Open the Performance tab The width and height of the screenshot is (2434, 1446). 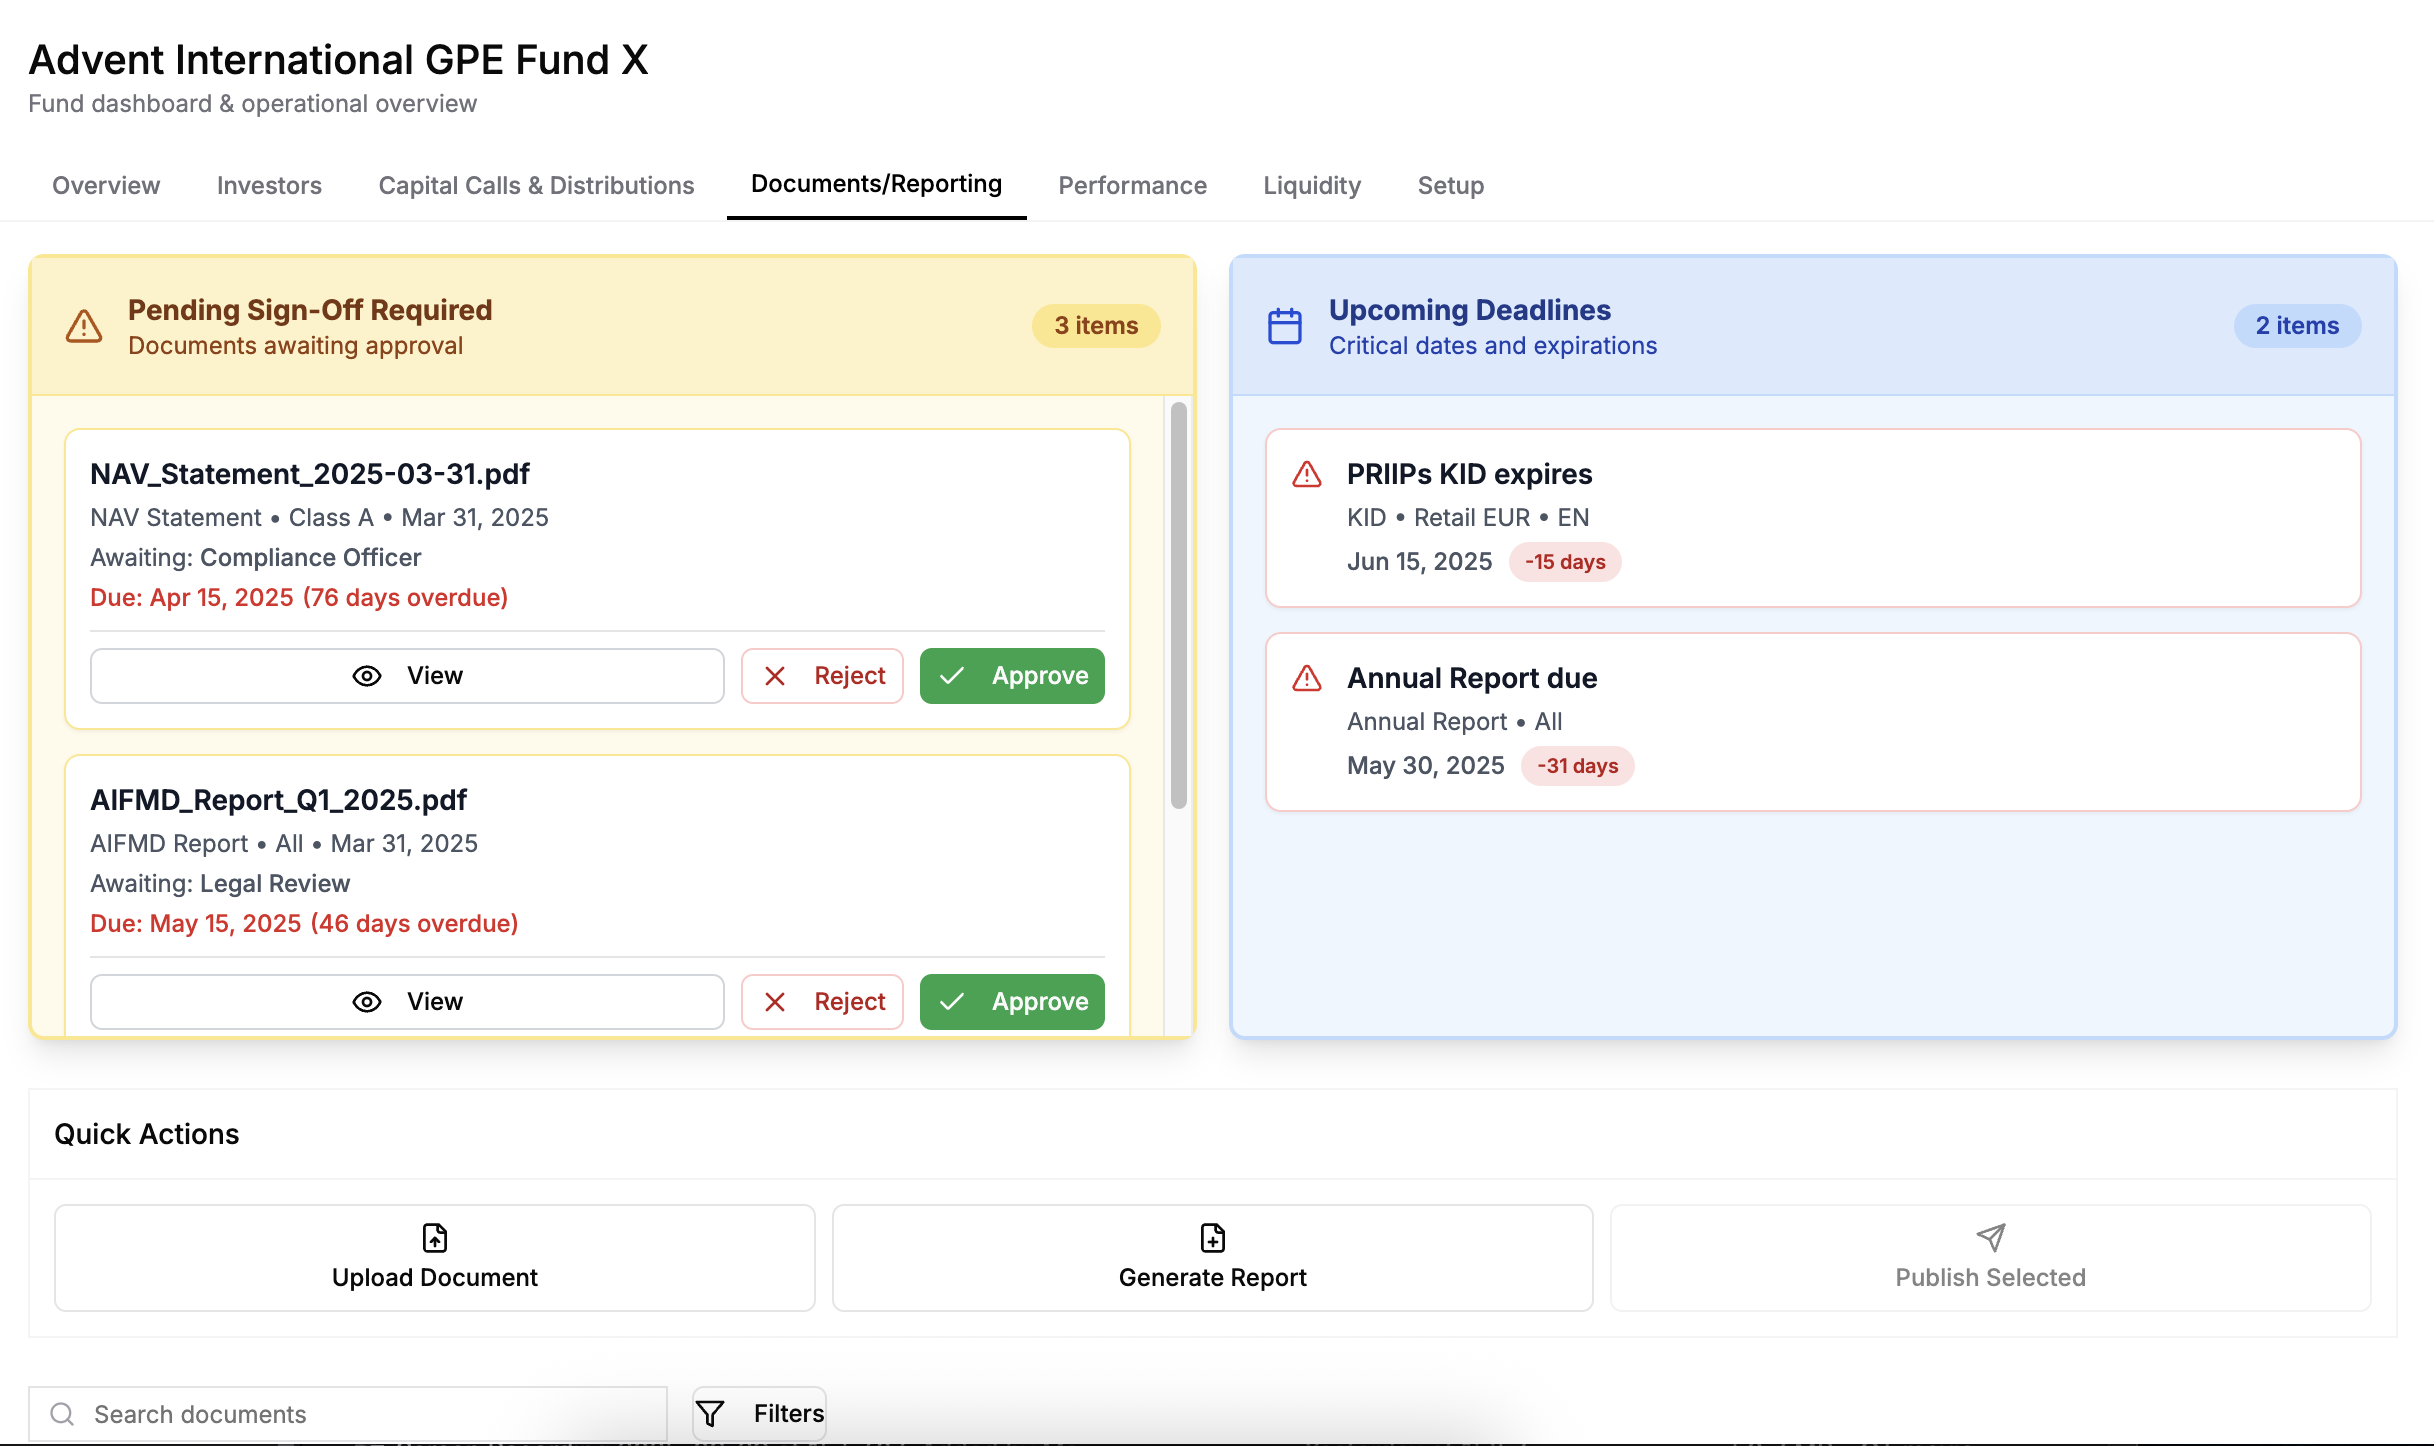coord(1132,185)
